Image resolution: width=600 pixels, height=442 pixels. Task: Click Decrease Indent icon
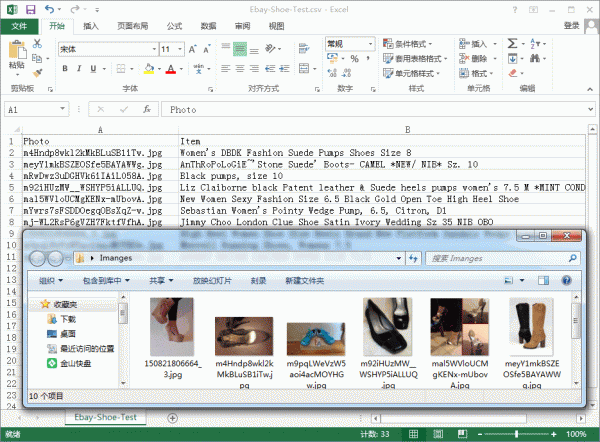270,69
